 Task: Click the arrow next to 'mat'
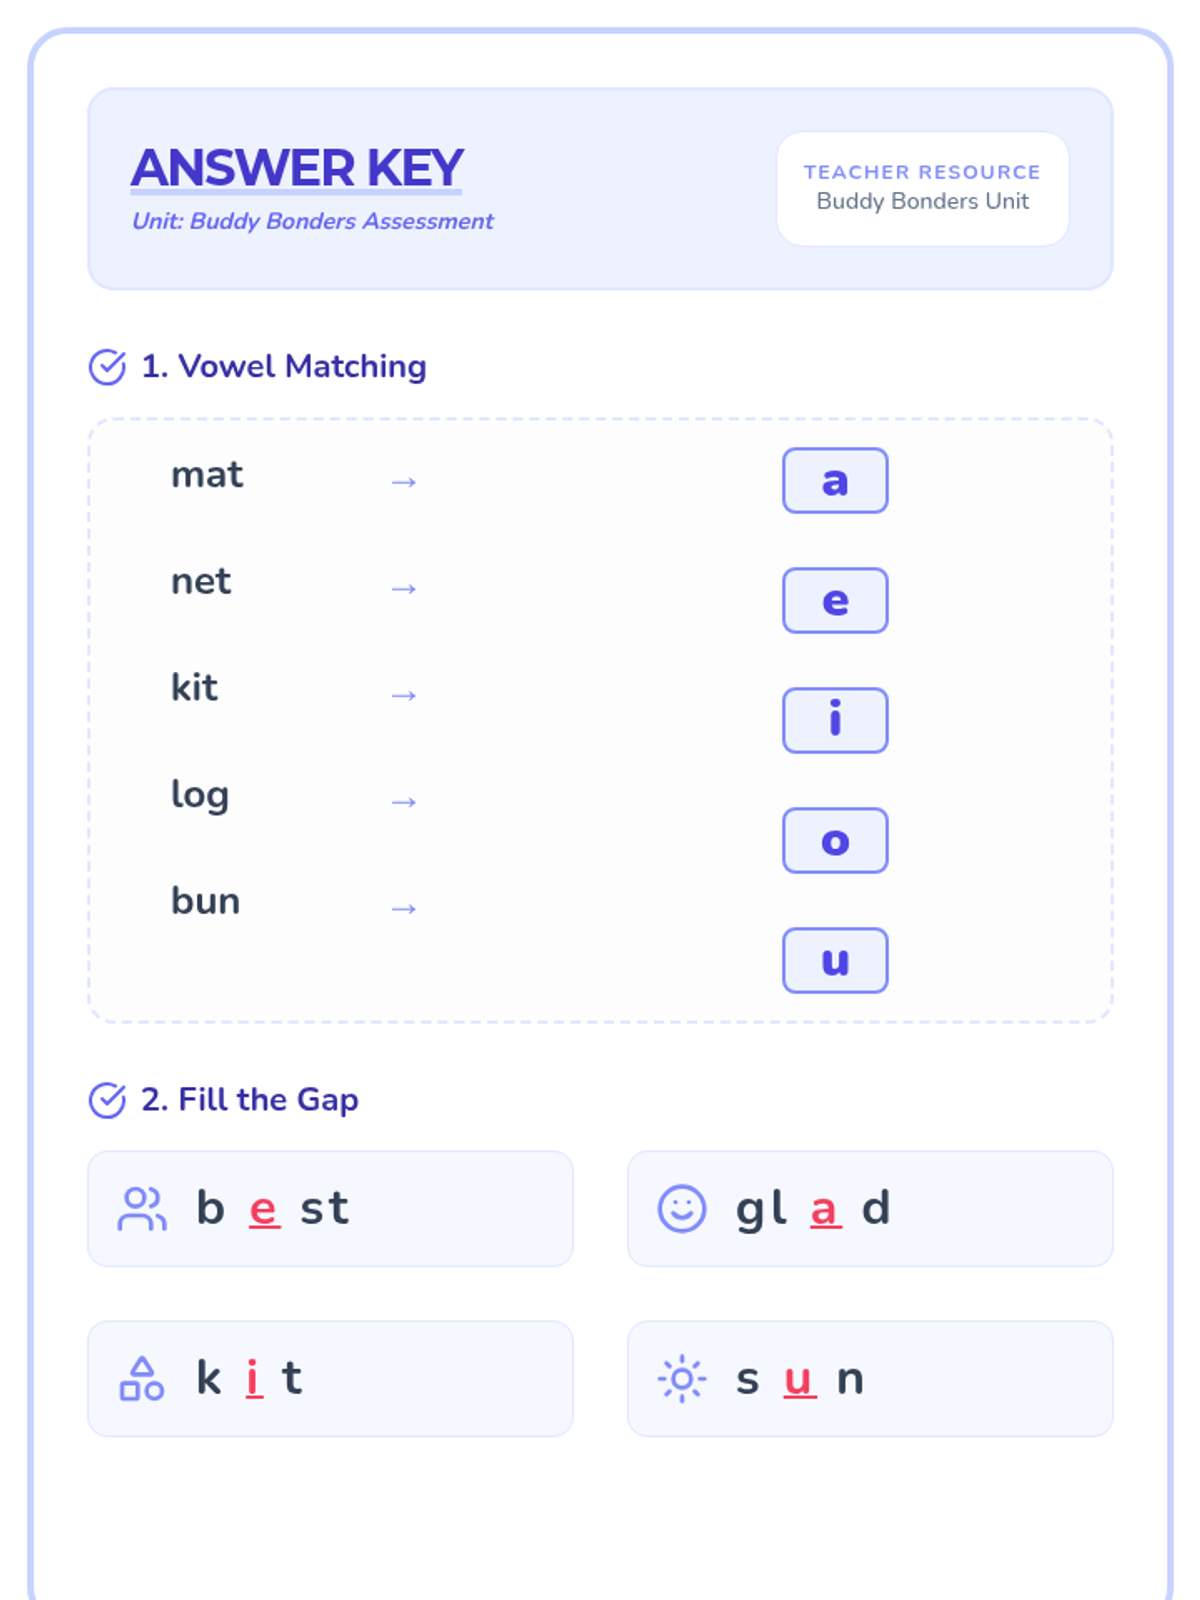pyautogui.click(x=403, y=482)
